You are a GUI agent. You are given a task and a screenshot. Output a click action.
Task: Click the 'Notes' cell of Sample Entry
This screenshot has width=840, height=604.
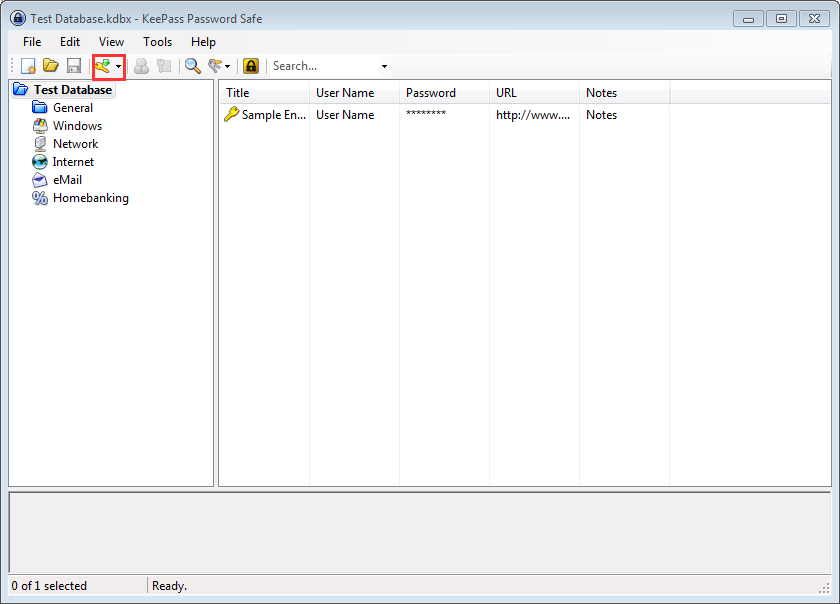coord(601,115)
